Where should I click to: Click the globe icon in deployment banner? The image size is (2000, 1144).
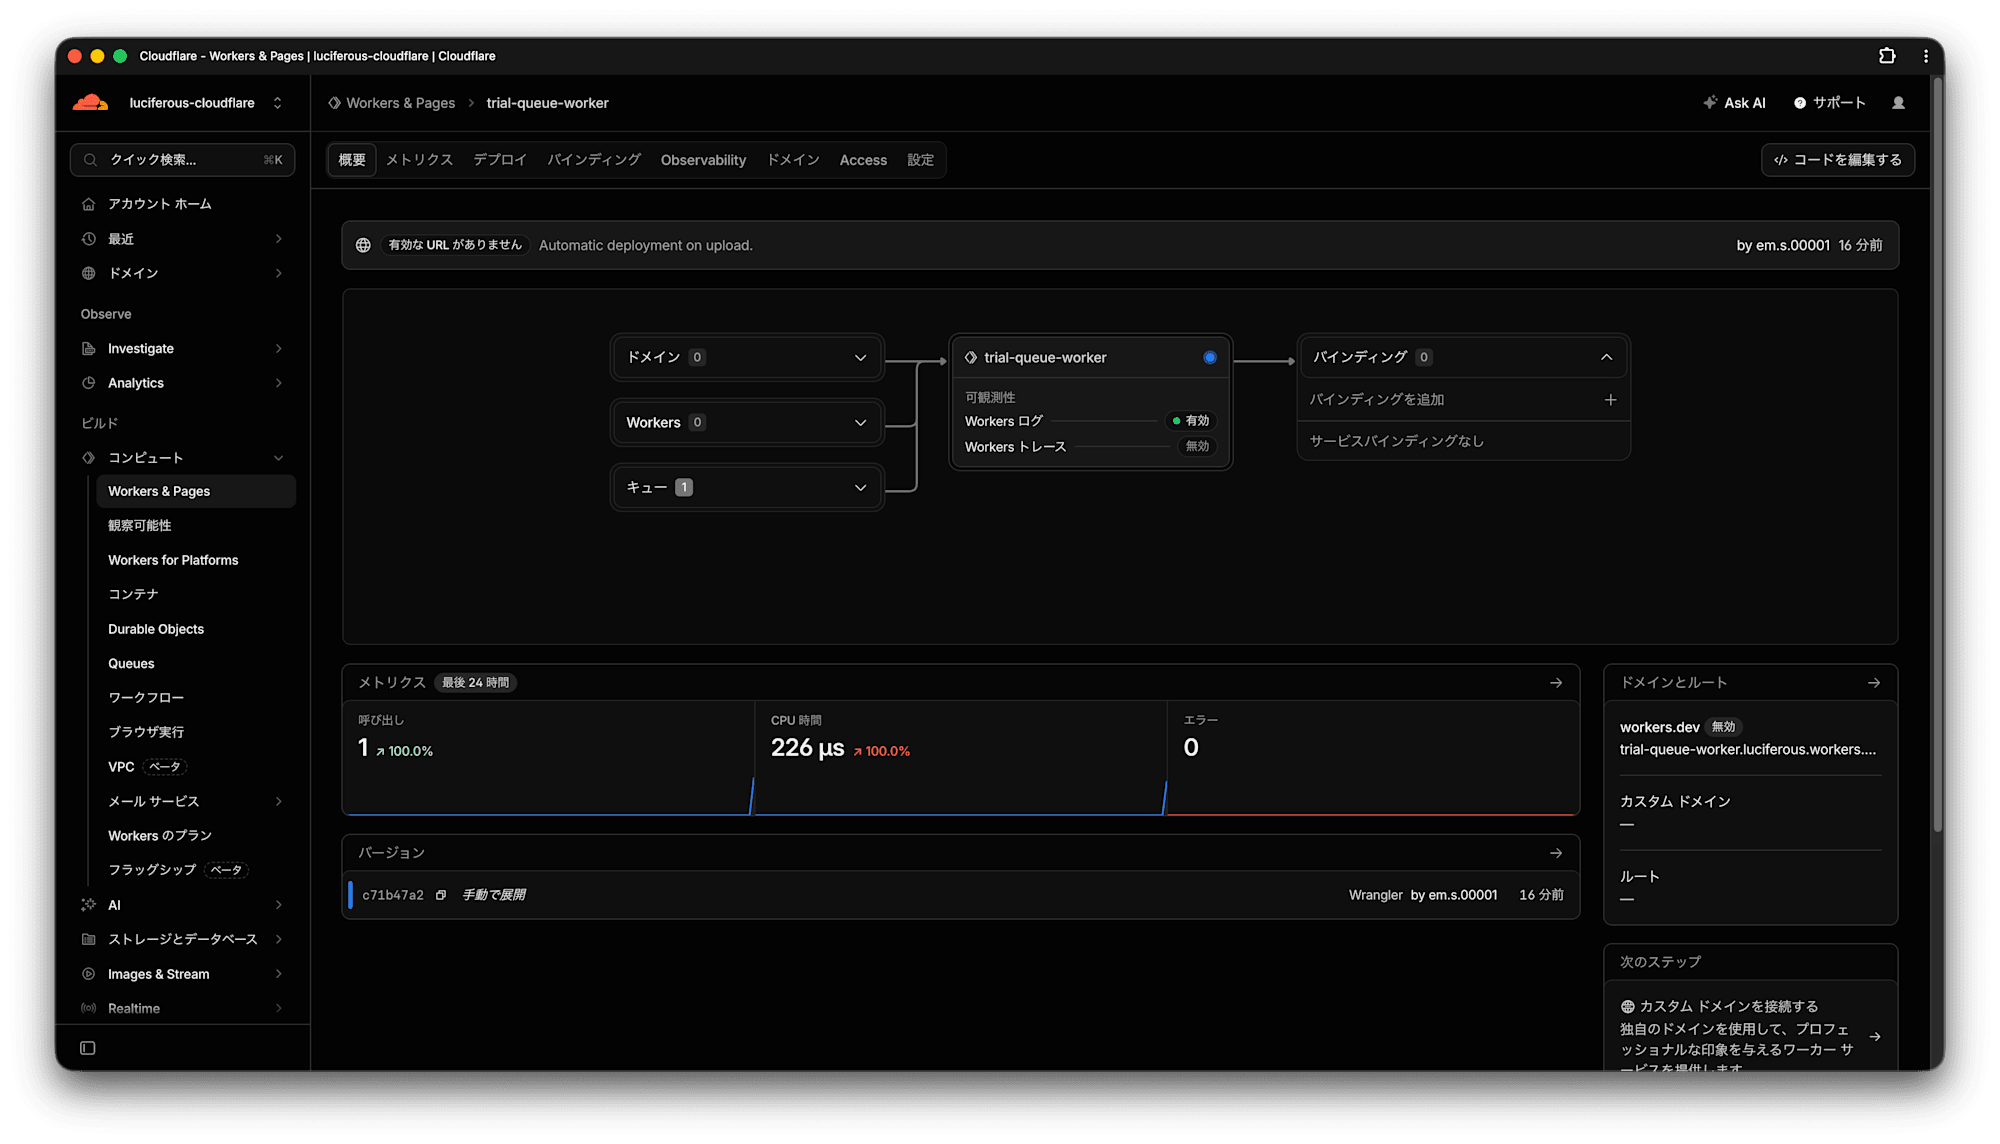click(x=363, y=245)
